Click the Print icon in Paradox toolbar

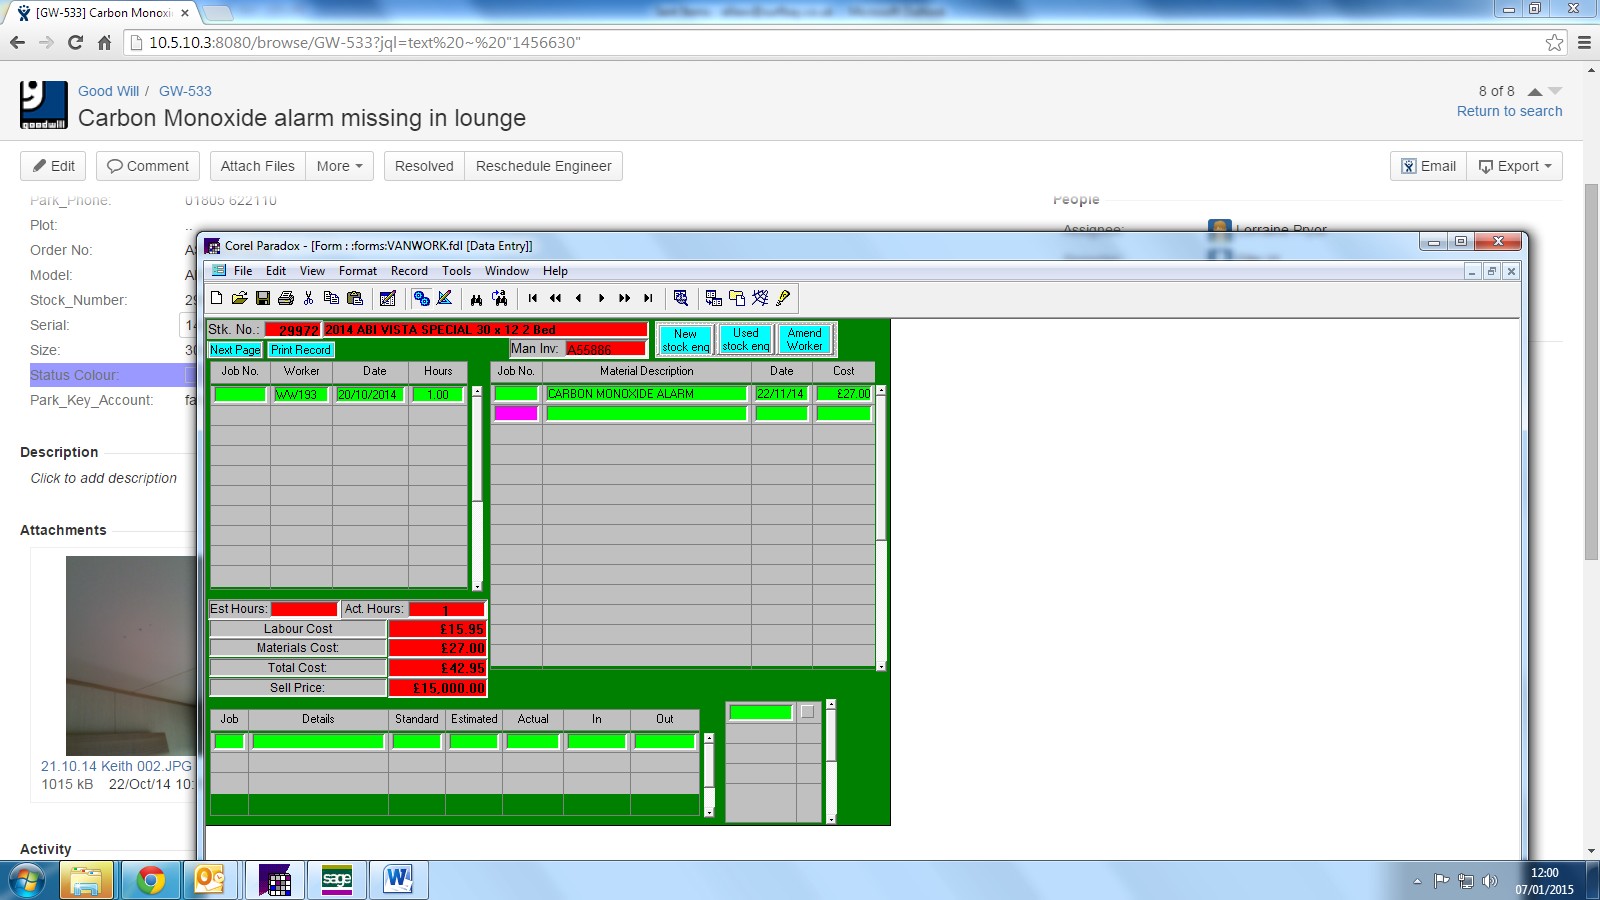pos(286,298)
